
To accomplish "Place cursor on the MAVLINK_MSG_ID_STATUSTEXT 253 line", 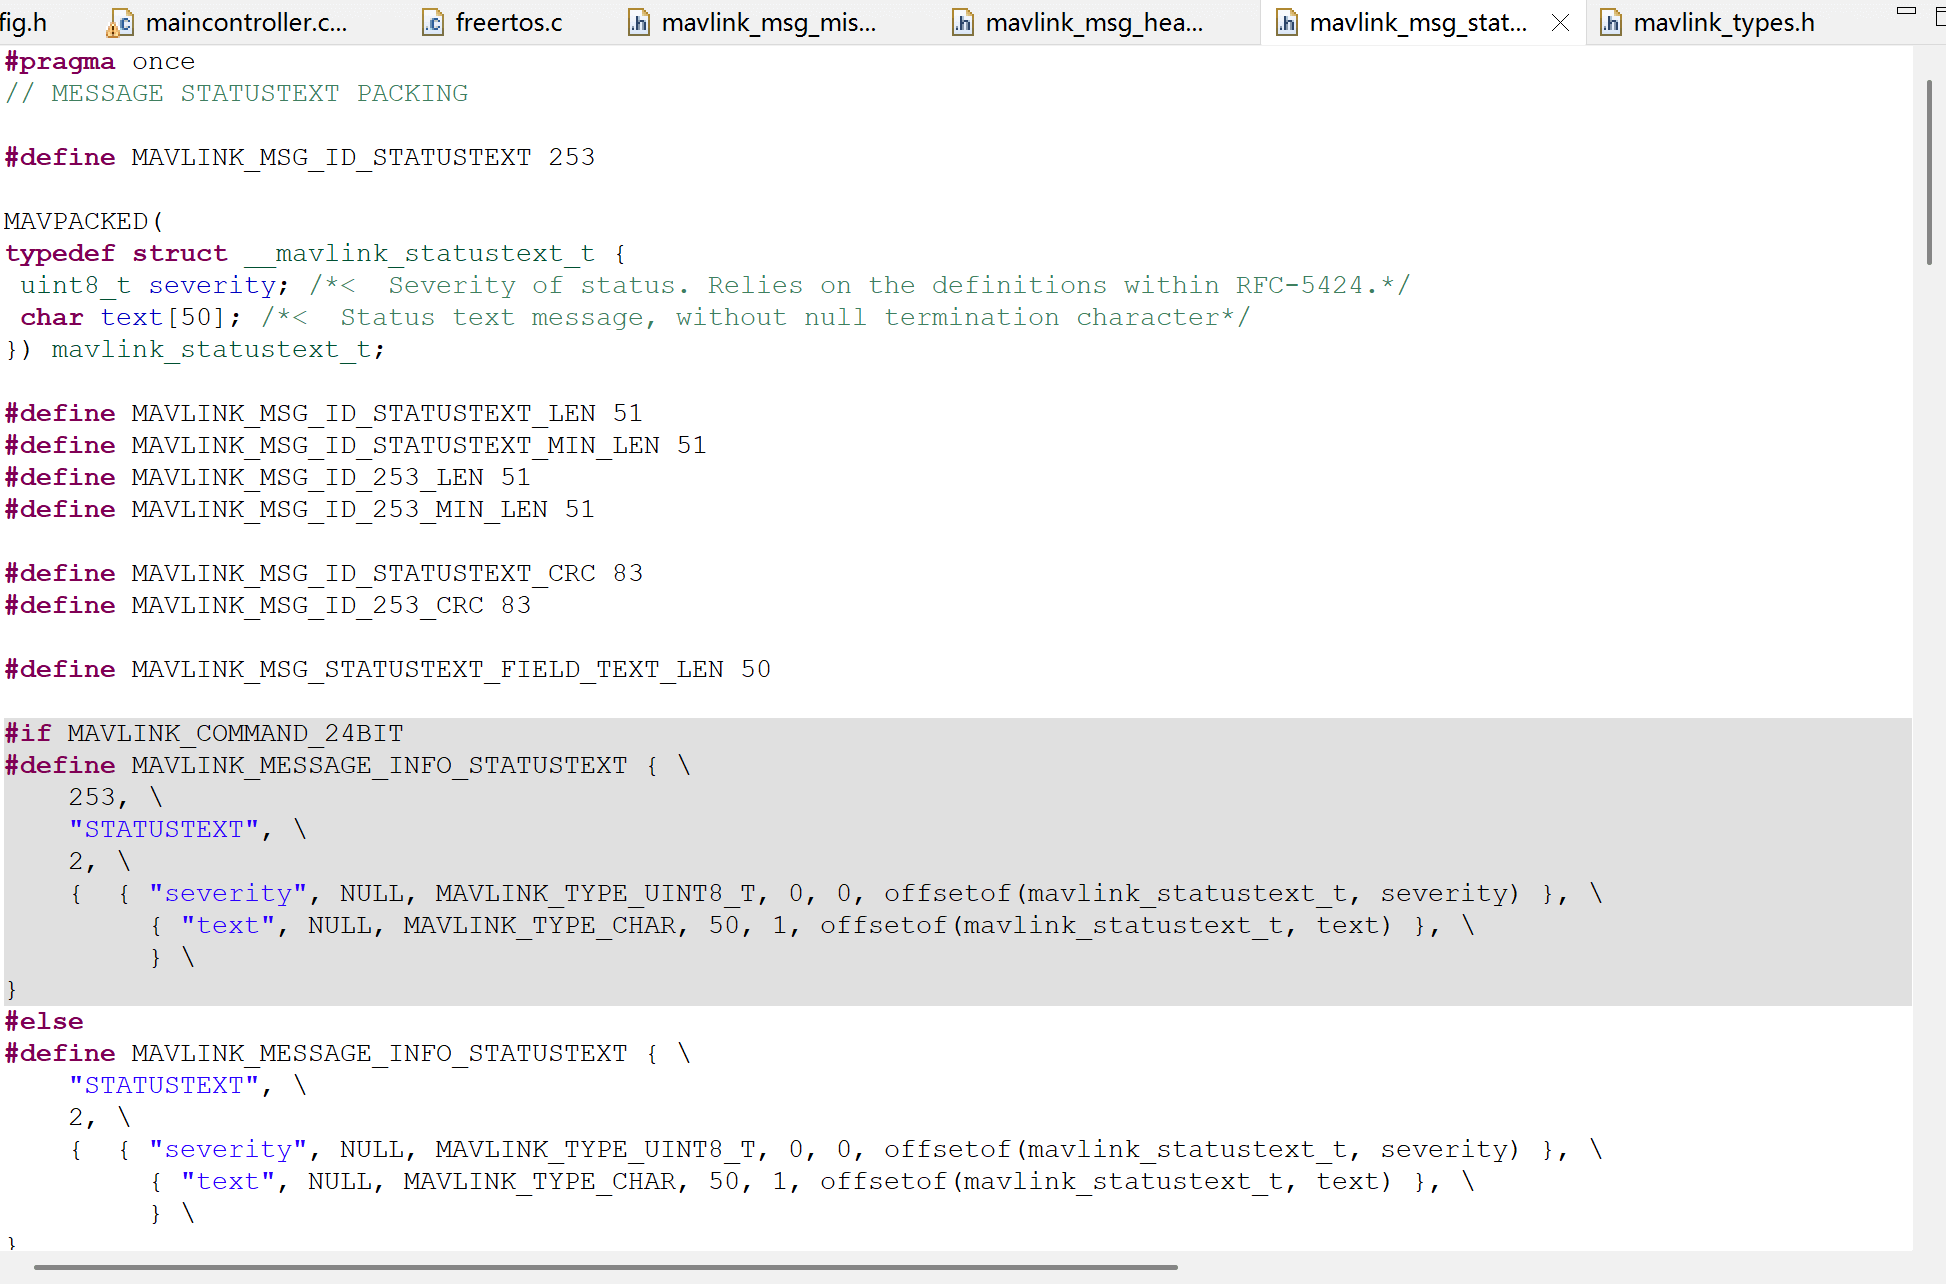I will [x=300, y=157].
